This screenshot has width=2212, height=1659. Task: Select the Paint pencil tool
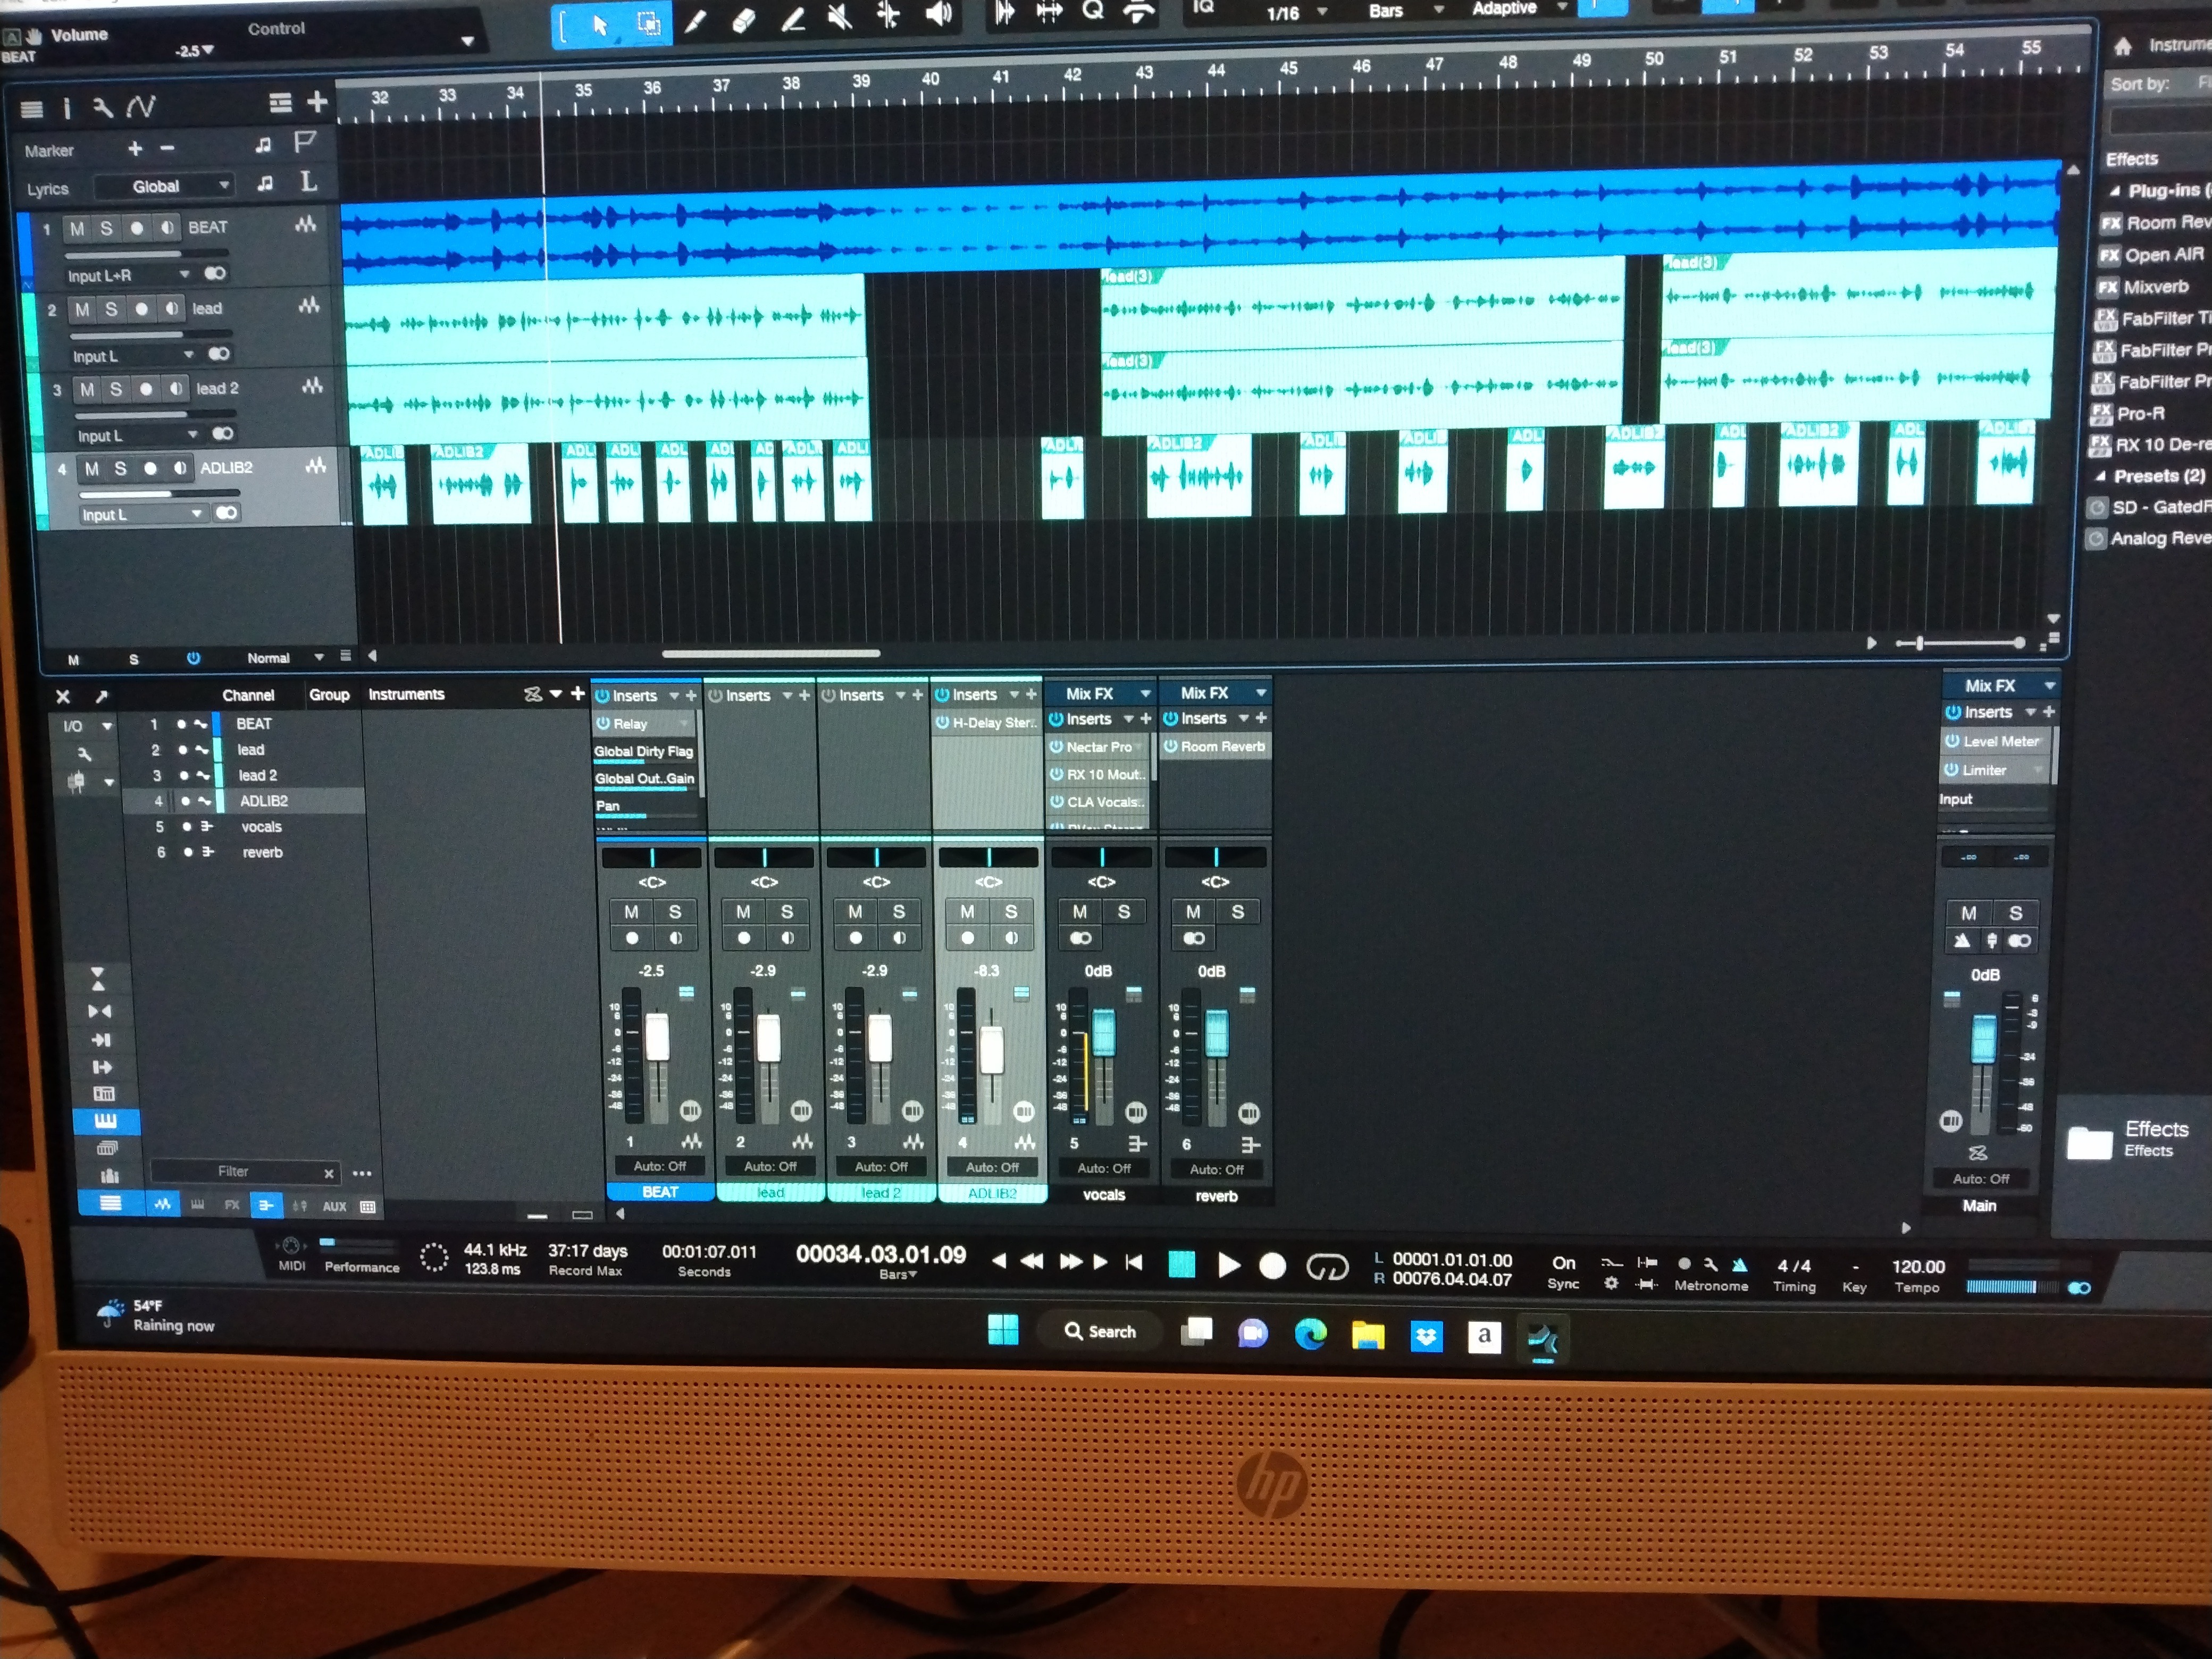696,21
